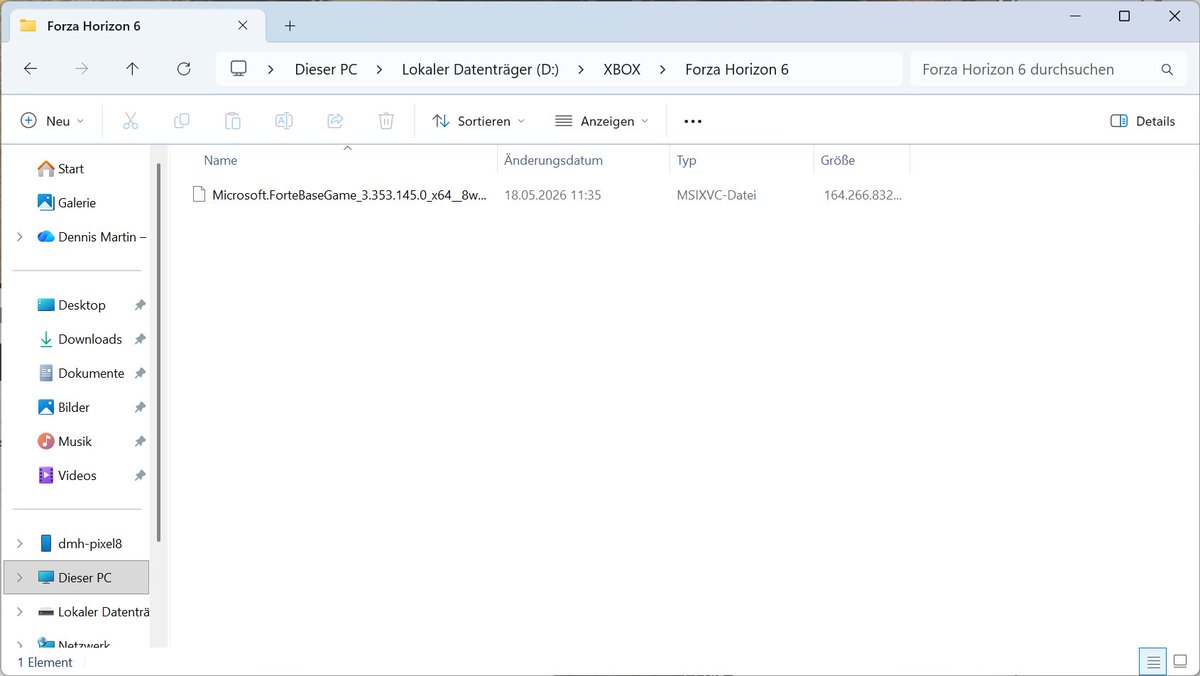Image resolution: width=1200 pixels, height=676 pixels.
Task: Click the paste clipboard icon
Action: coord(233,121)
